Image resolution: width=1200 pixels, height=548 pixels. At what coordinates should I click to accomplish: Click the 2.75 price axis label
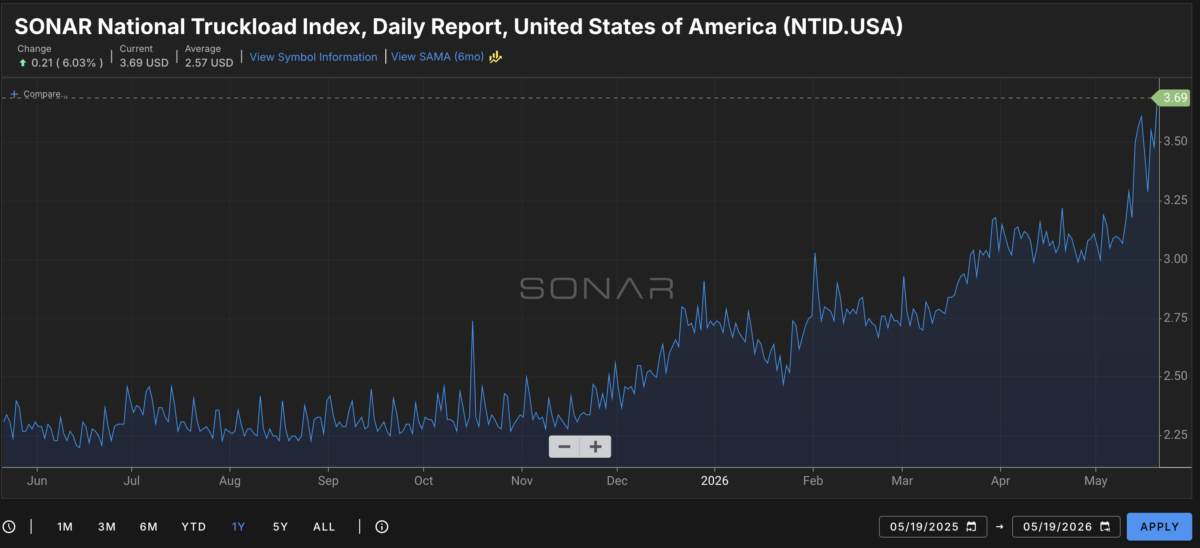1176,317
